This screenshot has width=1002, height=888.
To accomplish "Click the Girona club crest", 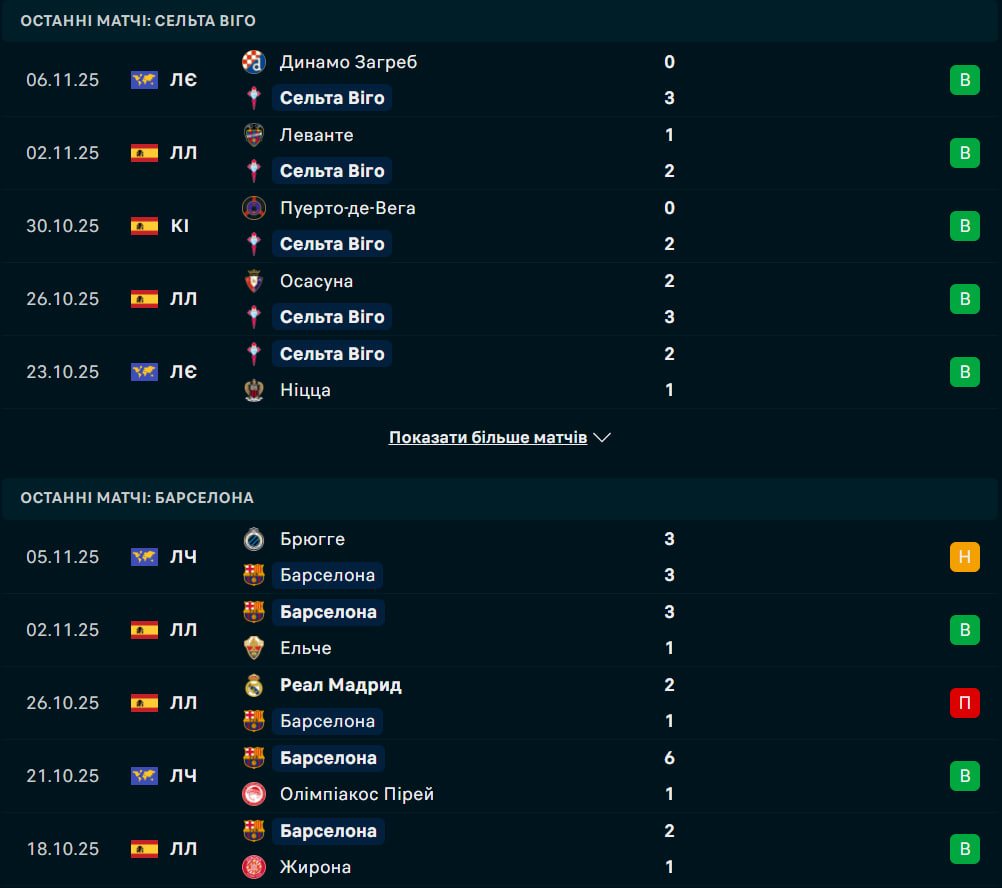I will (x=254, y=867).
